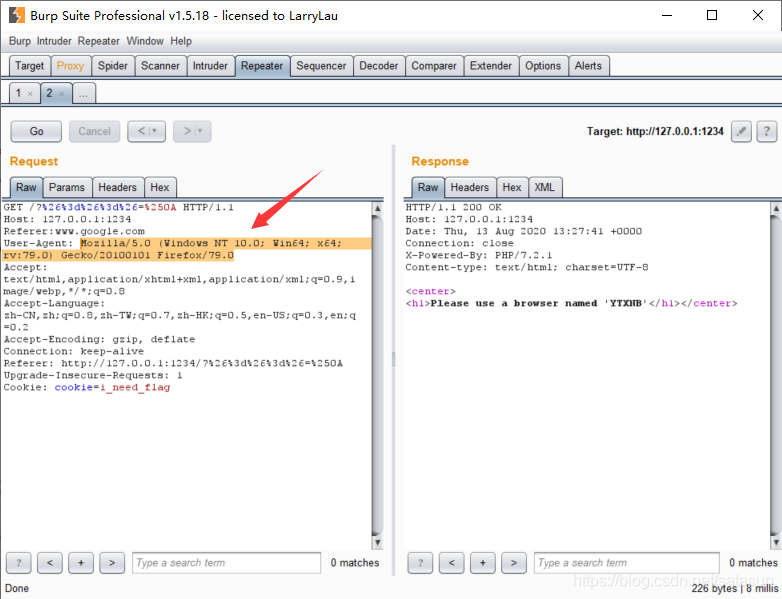Click 'HTTP/1.1 200 OK' response status line
This screenshot has width=782, height=599.
[453, 207]
